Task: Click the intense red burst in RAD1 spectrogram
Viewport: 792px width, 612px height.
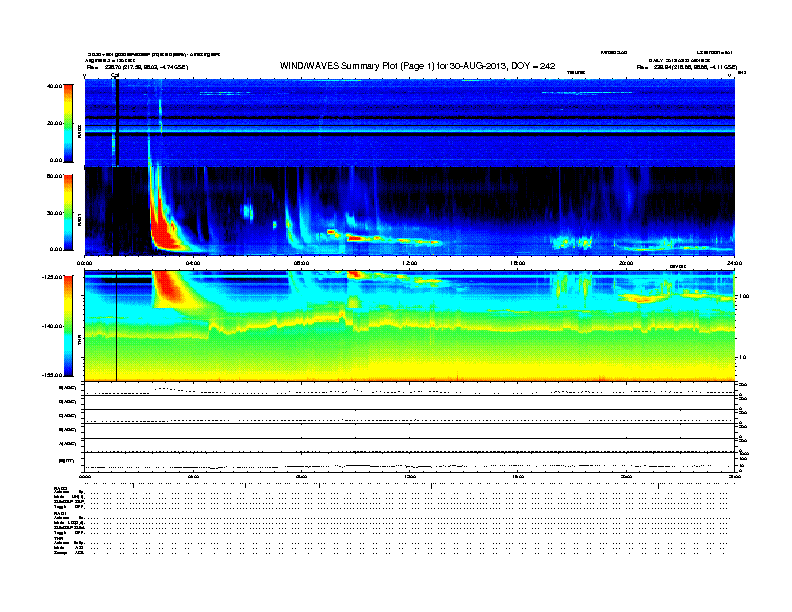Action: [163, 229]
